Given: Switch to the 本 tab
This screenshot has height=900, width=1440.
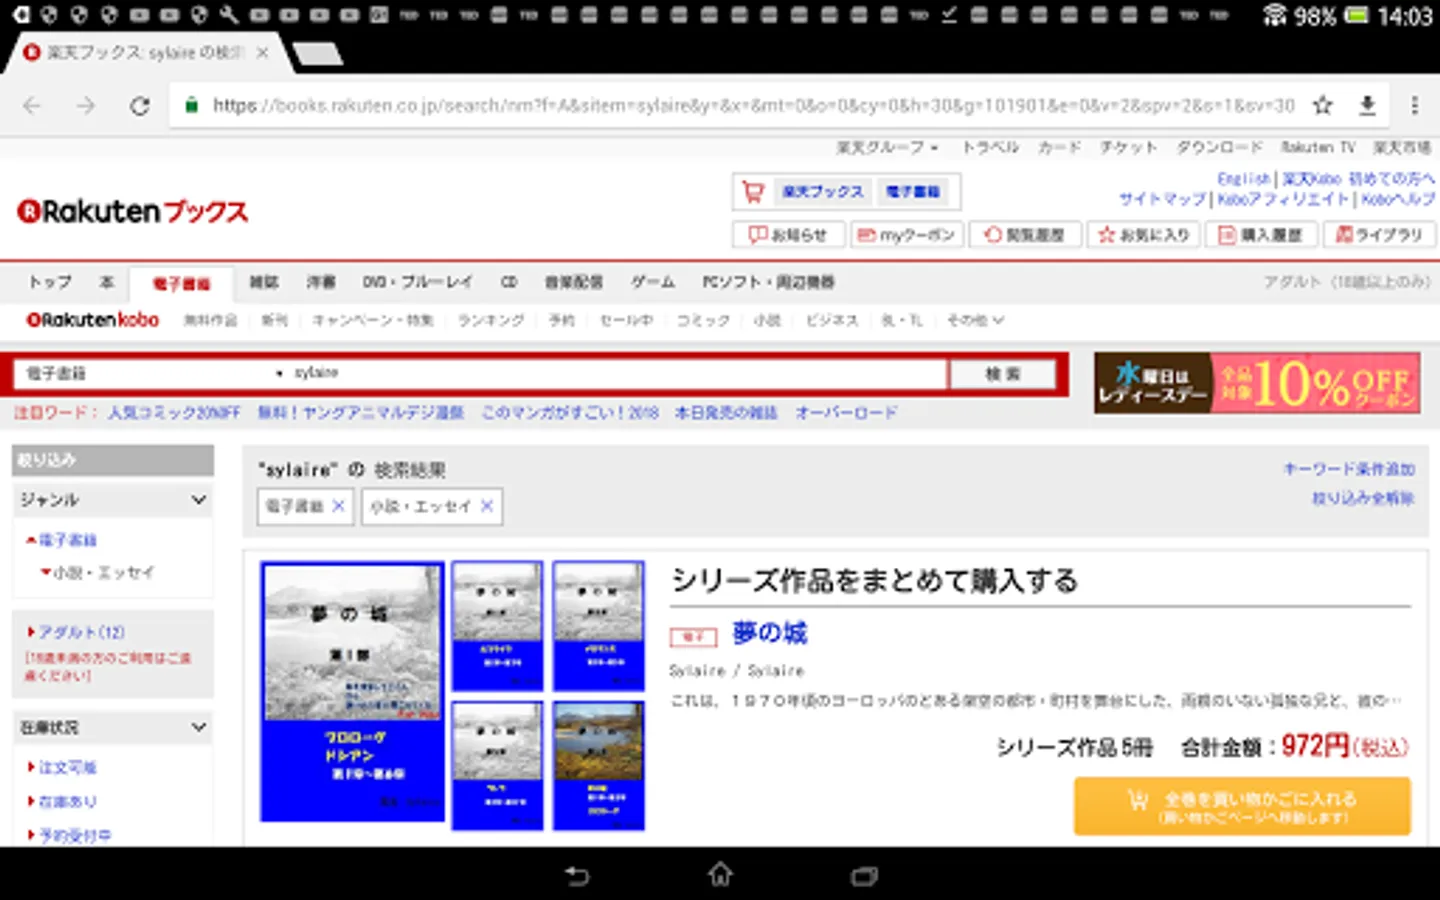Looking at the screenshot, I should point(107,282).
